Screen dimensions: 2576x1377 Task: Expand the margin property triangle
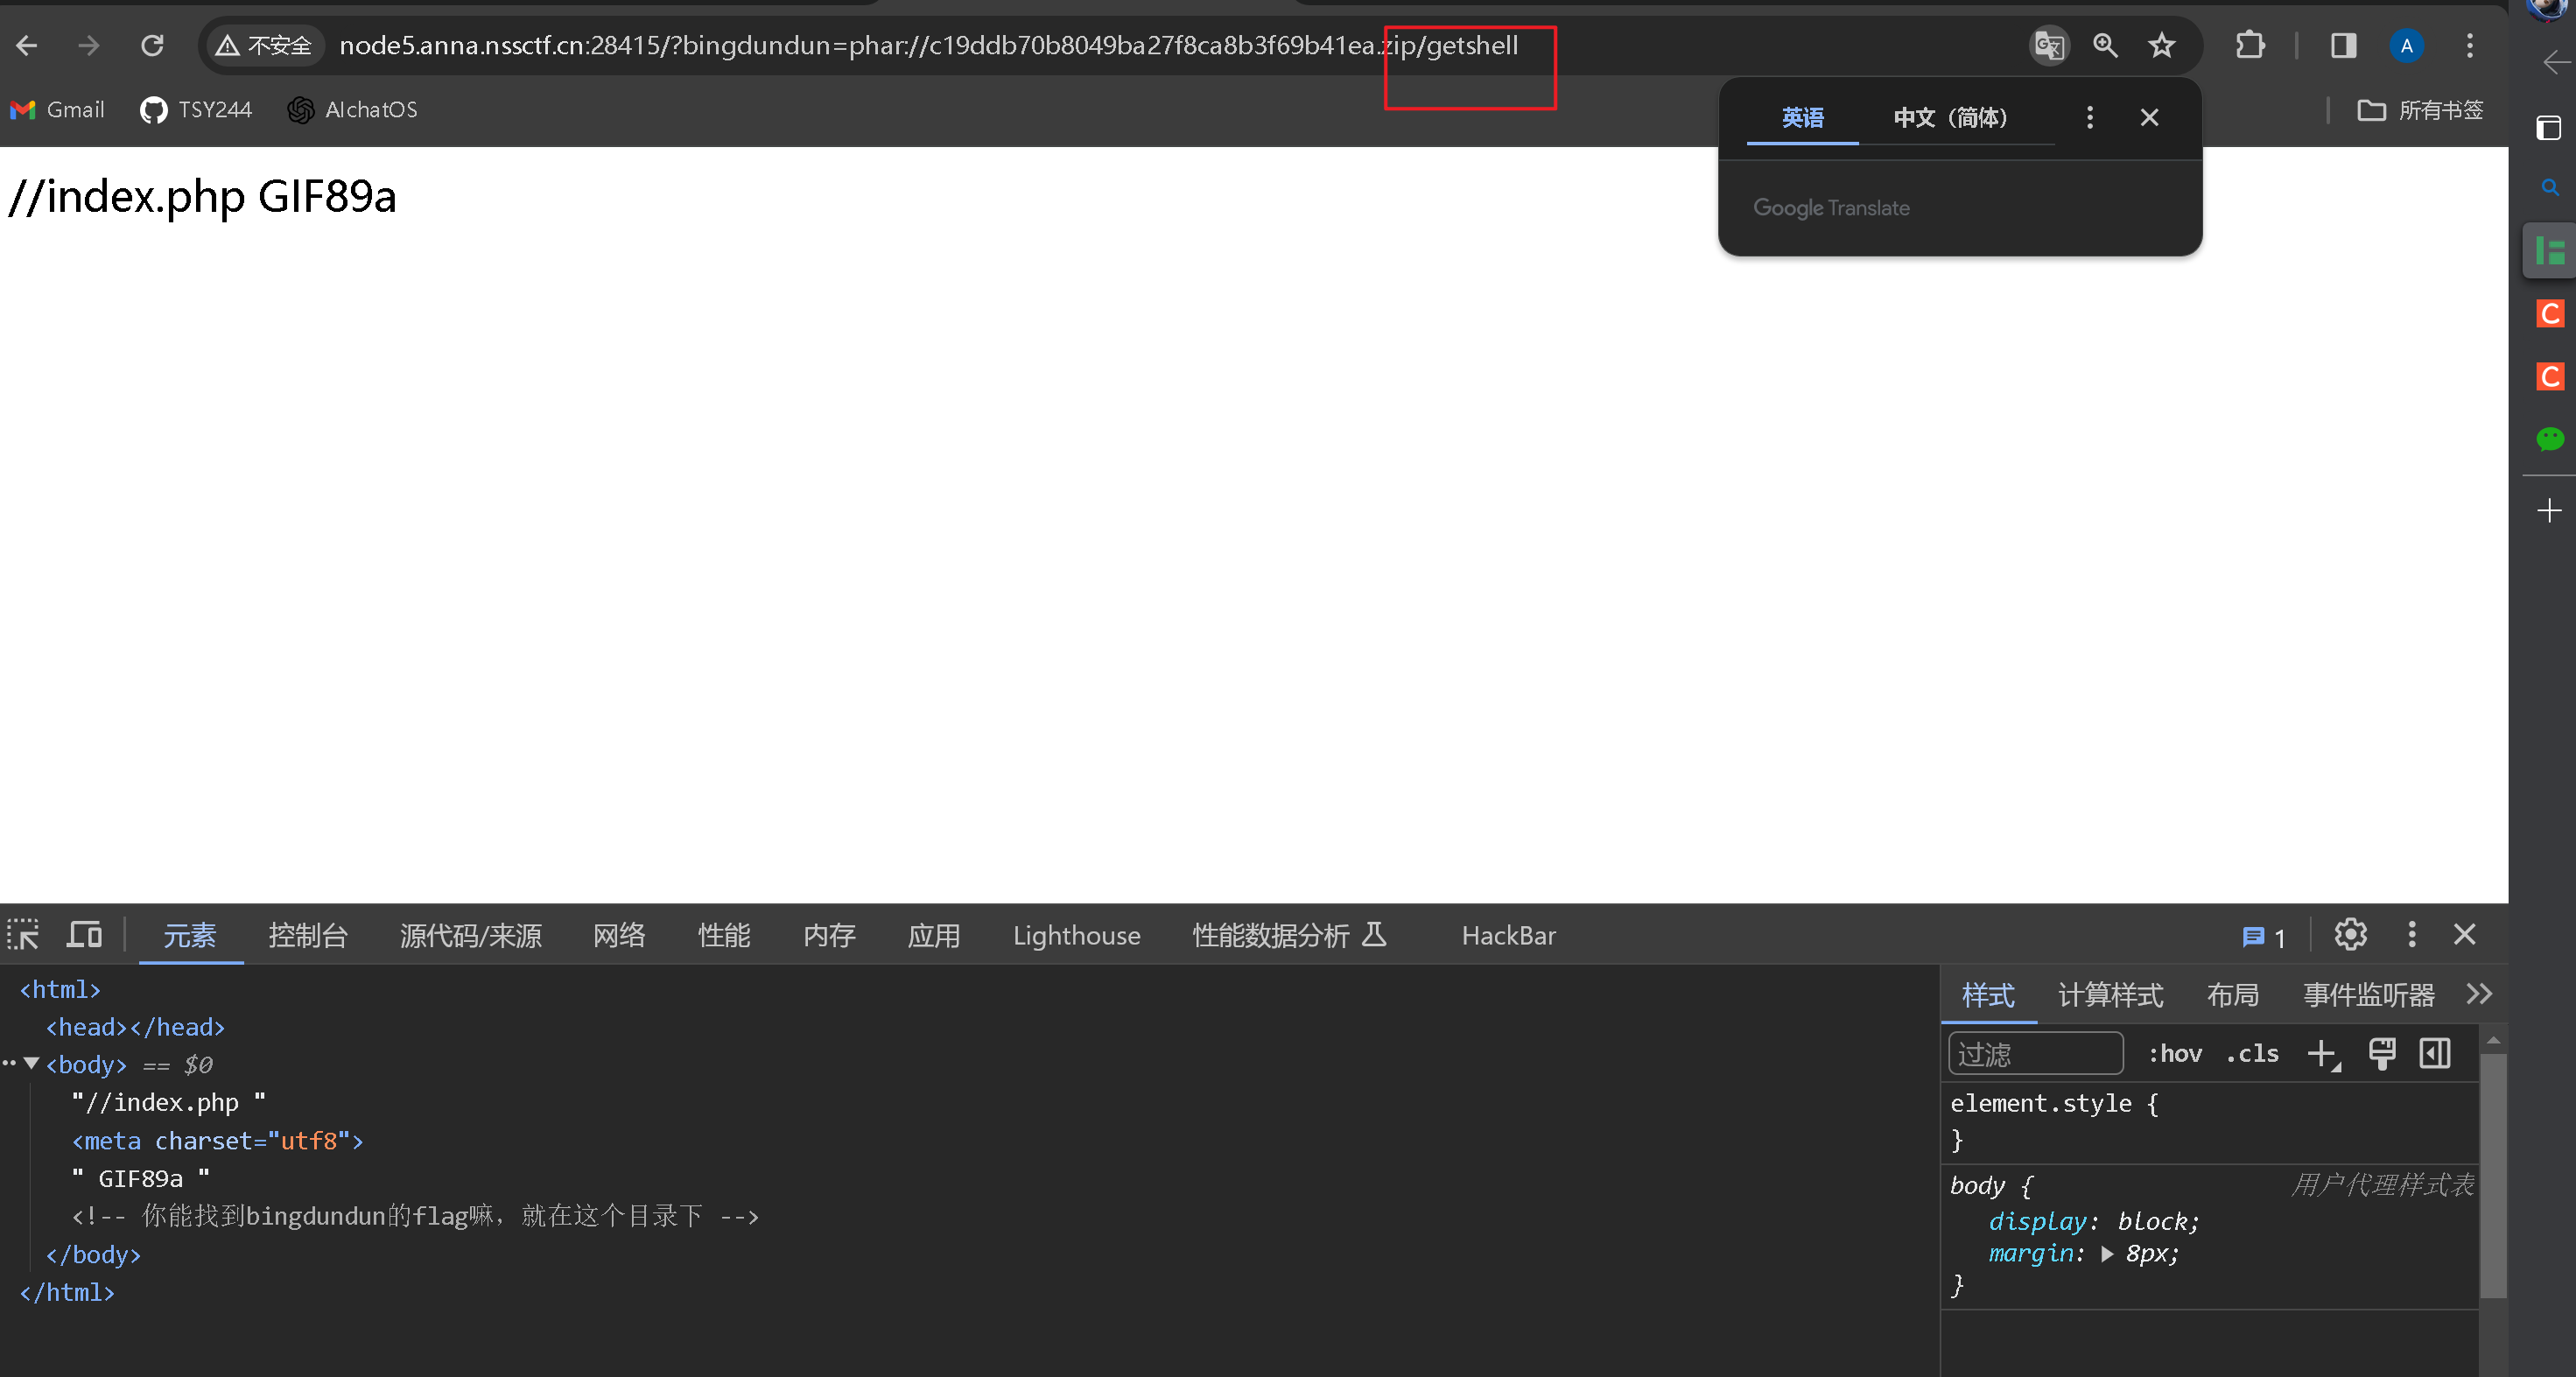[2107, 1253]
